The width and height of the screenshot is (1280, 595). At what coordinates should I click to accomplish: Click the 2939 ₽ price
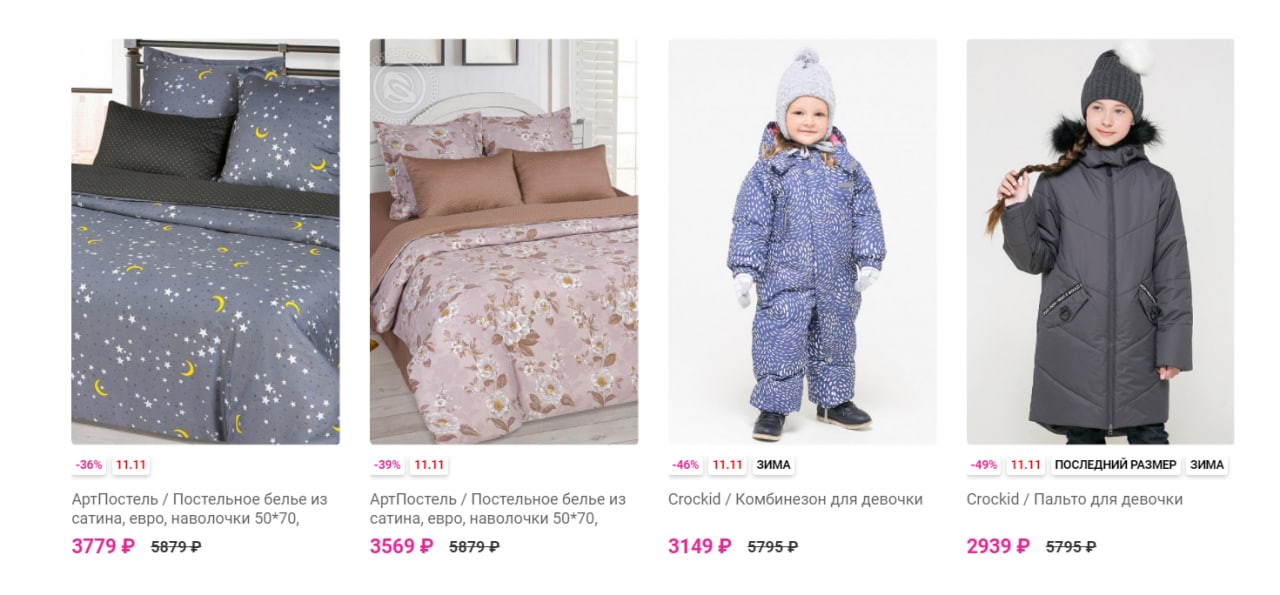(998, 546)
